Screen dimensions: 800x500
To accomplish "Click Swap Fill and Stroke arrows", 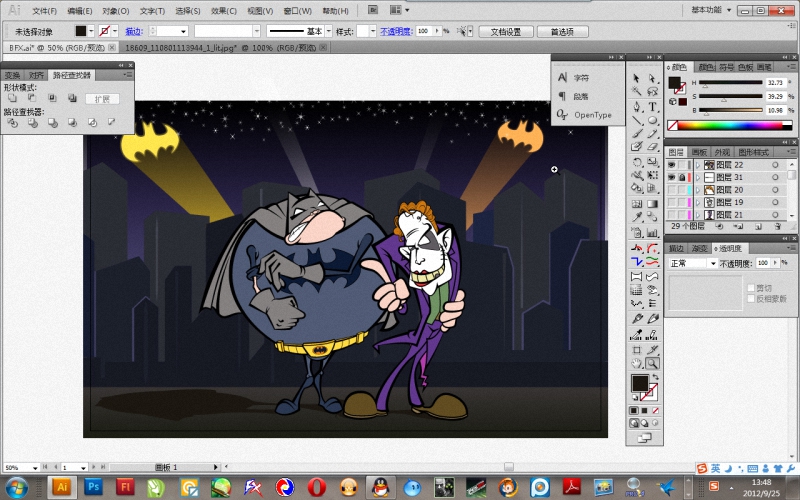I will point(655,377).
